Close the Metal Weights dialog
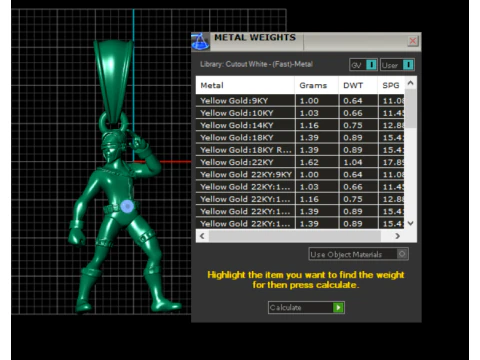Screen dimensions: 480x360 pyautogui.click(x=413, y=41)
